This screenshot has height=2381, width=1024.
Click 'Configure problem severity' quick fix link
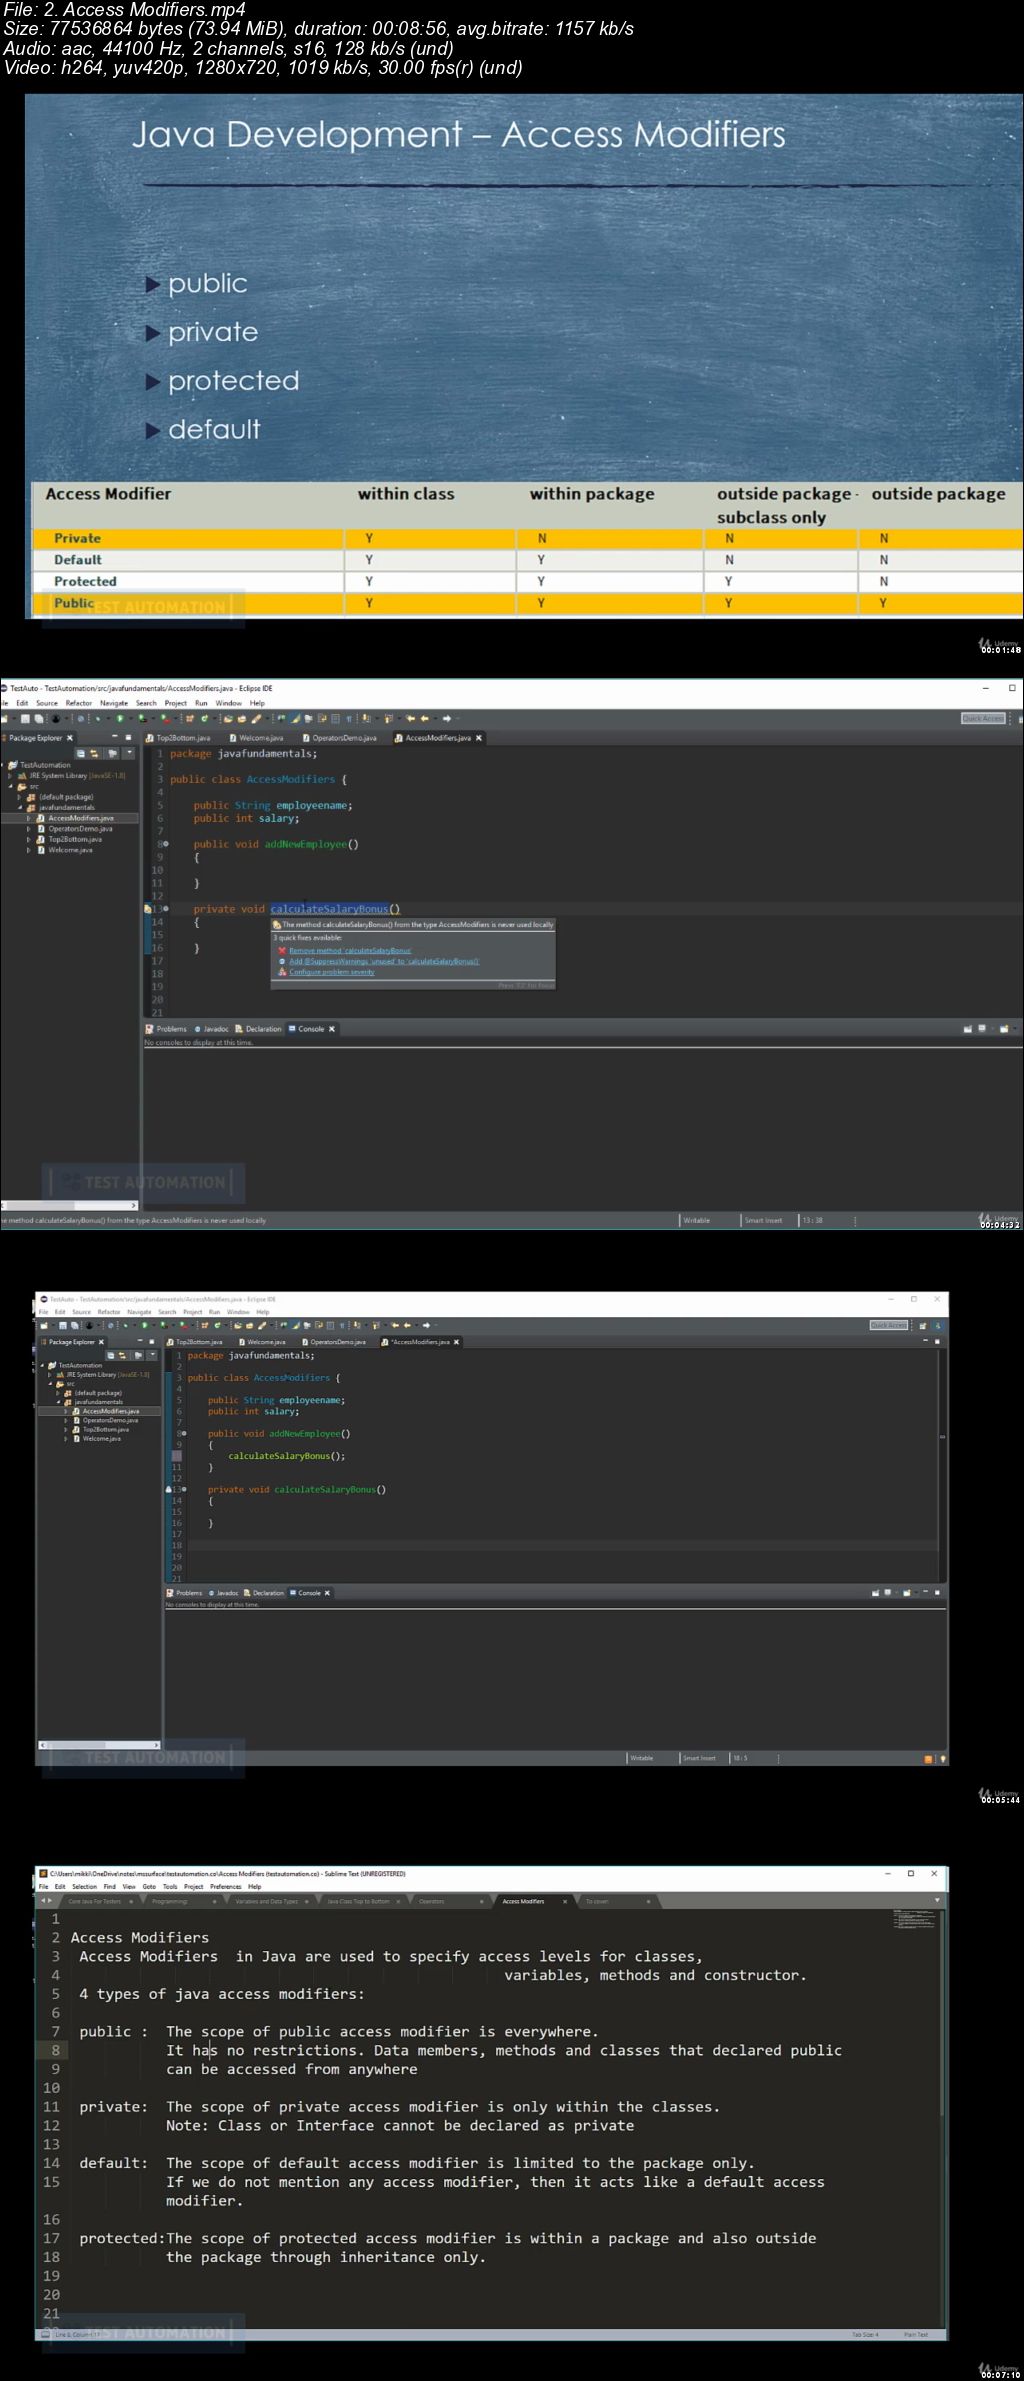pyautogui.click(x=332, y=972)
